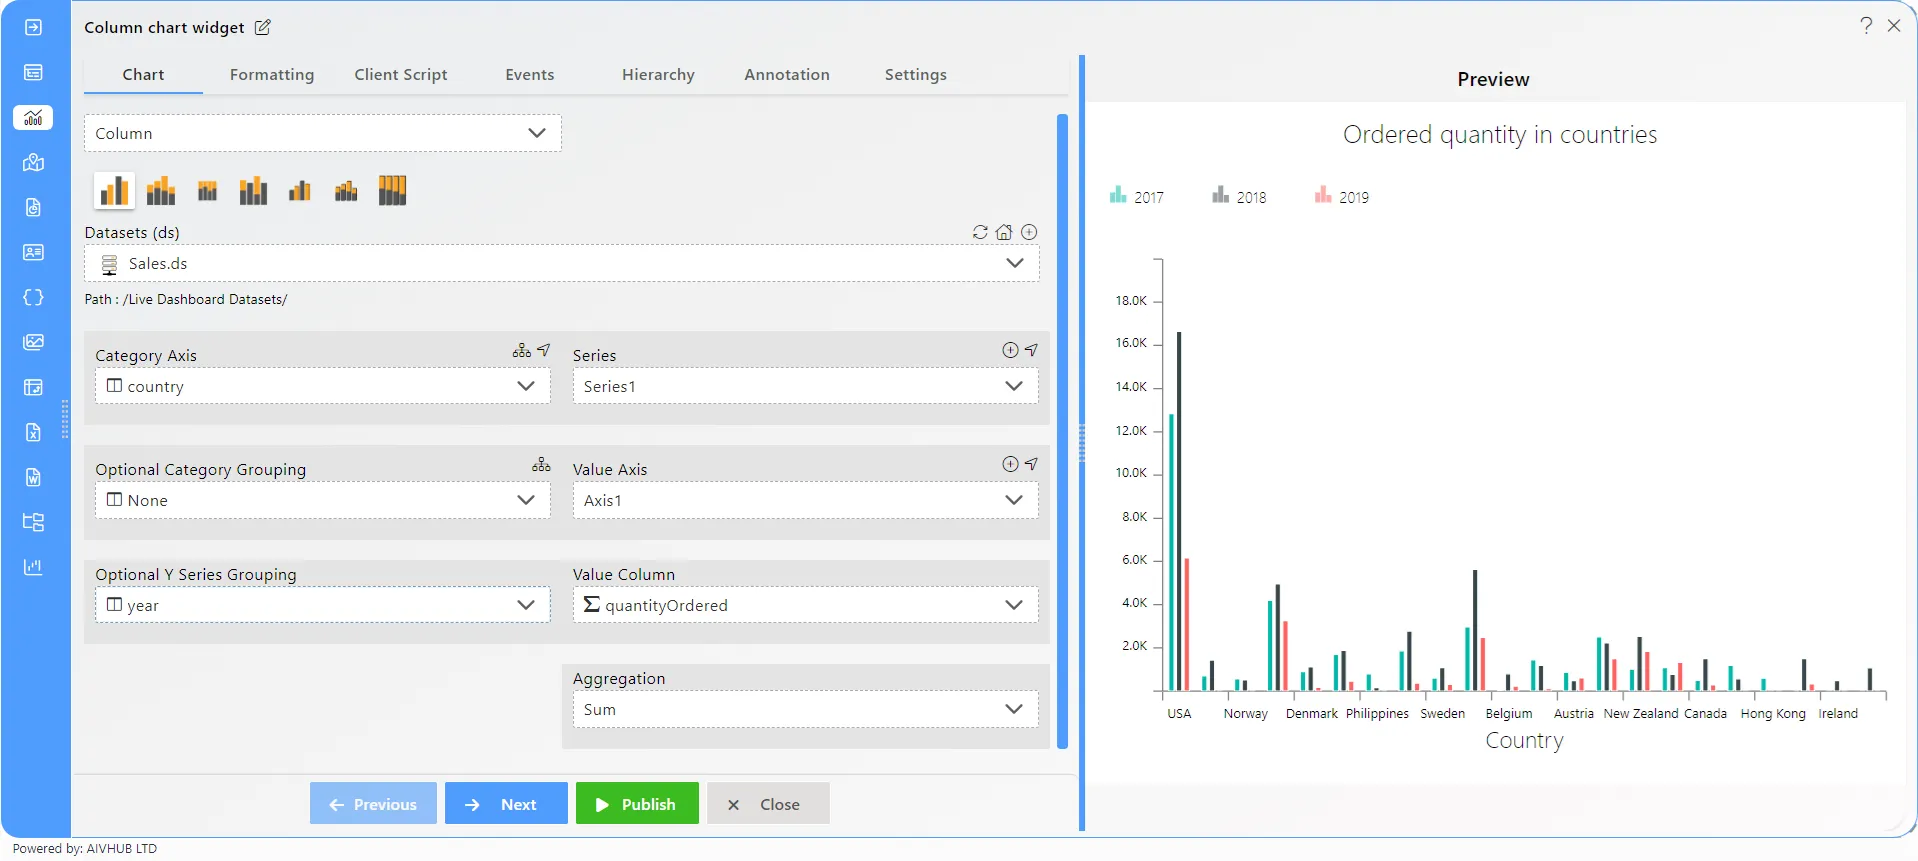
Task: Click the Previous button
Action: 373,803
